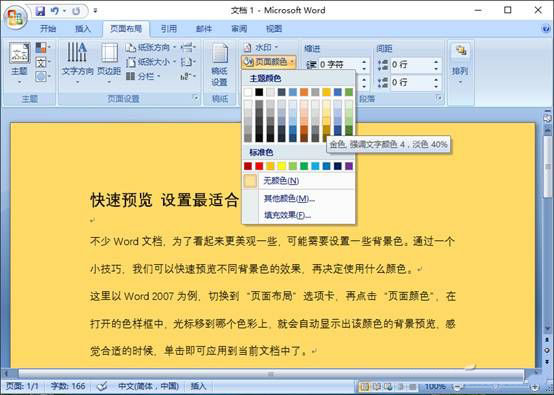Click the 文字方向 text direction button
554x395 pixels.
[77, 64]
